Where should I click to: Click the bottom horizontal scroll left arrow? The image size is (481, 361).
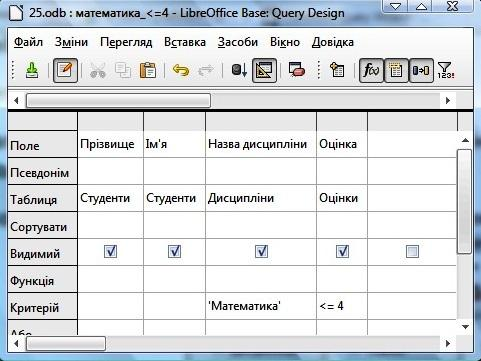[x=16, y=343]
